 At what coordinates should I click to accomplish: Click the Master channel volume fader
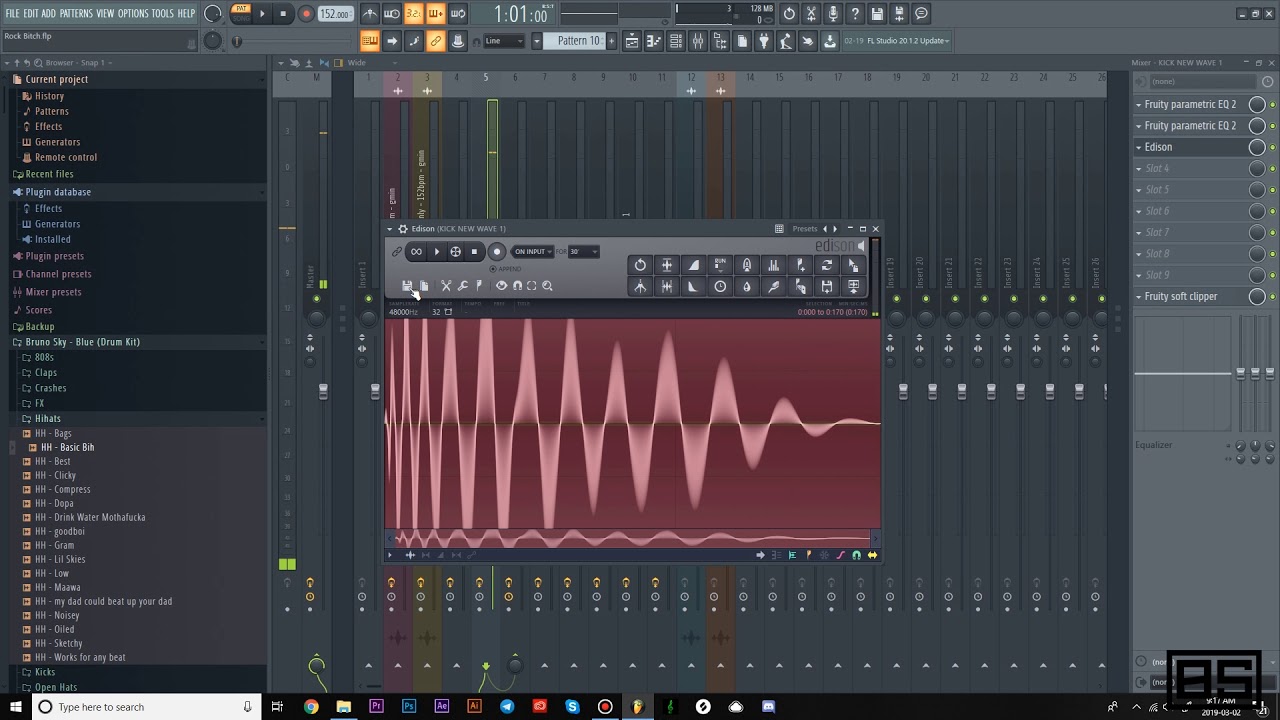(322, 391)
